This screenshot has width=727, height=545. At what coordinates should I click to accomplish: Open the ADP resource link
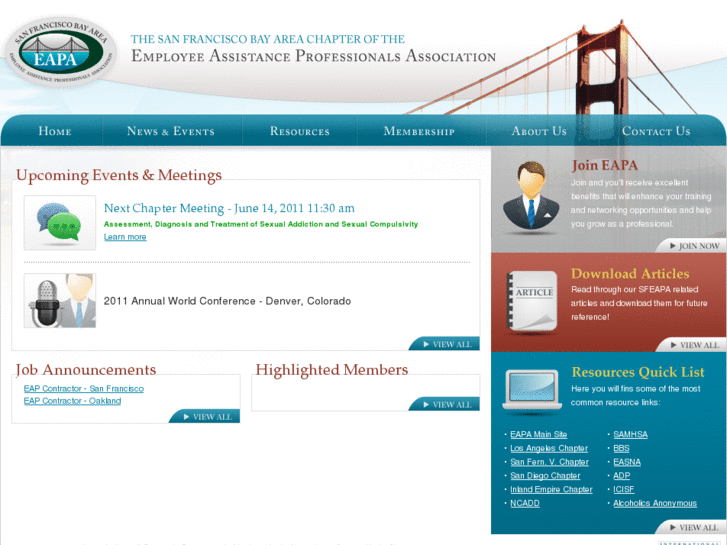tap(622, 476)
